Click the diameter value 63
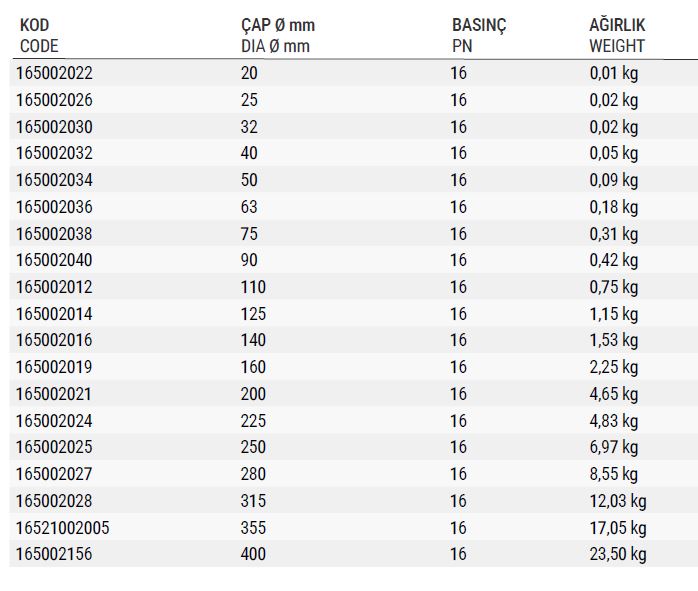The height and width of the screenshot is (591, 698). pos(249,207)
